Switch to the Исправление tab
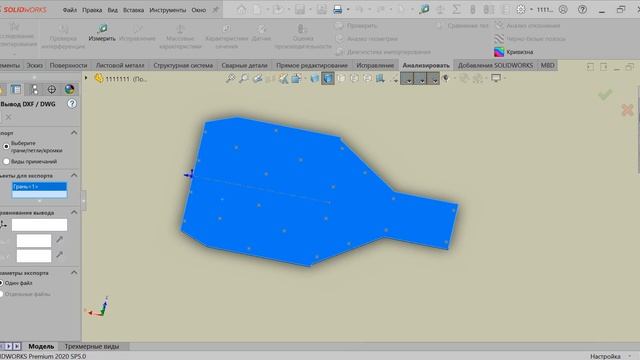Viewport: 640px width, 360px height. point(375,65)
